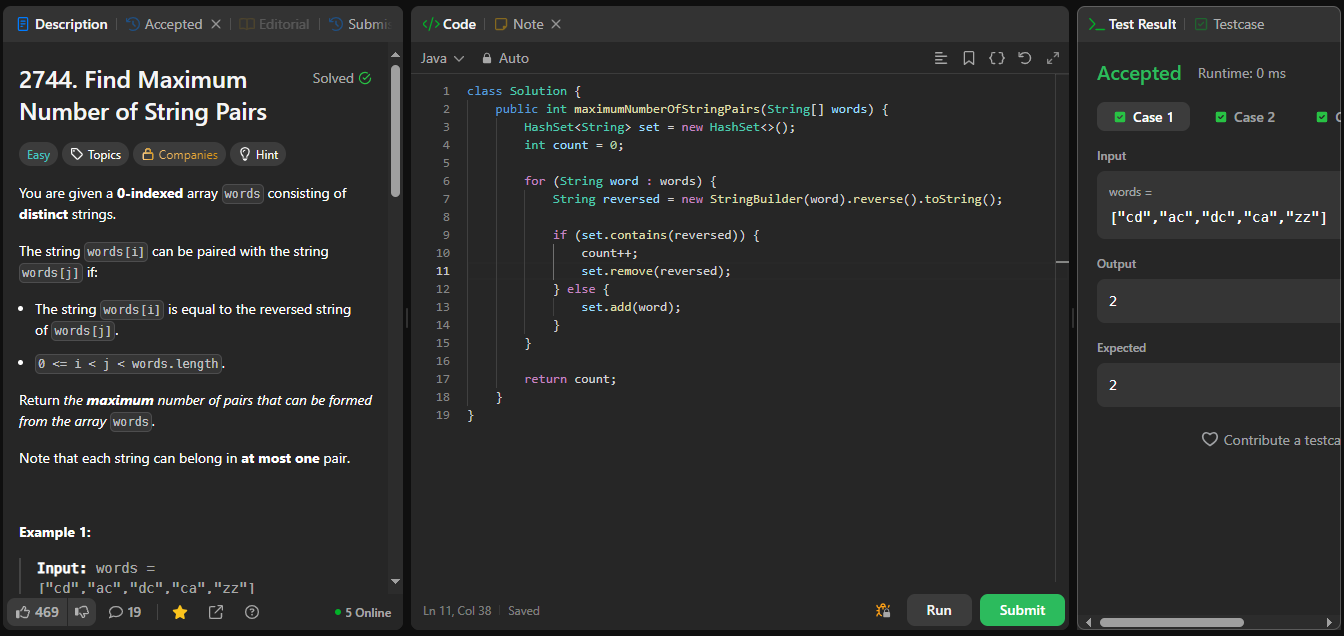1344x636 pixels.
Task: Click the thumbs-down dislike icon
Action: [82, 612]
